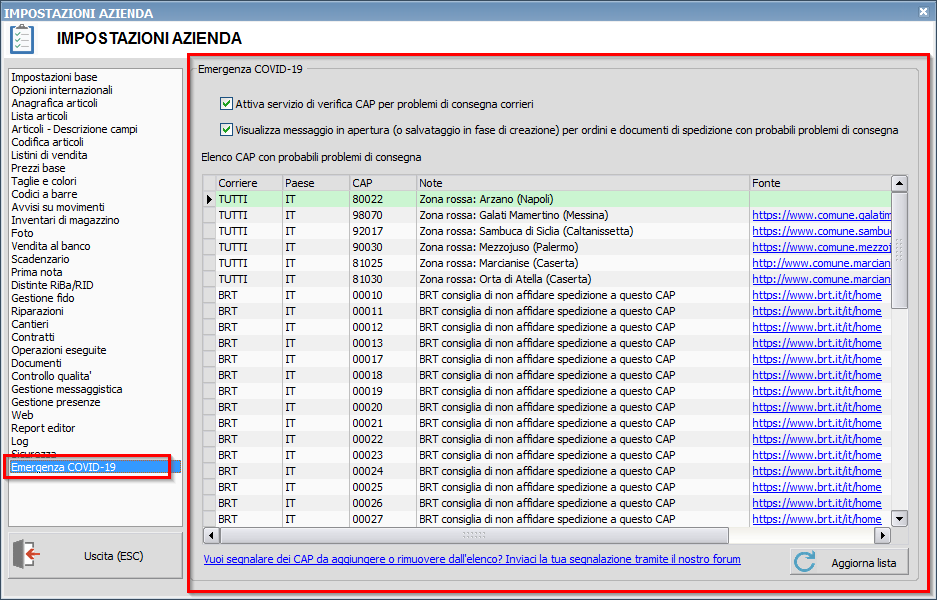Click the Uscita (ESC) button
Viewport: 937px width, 600px height.
96,555
